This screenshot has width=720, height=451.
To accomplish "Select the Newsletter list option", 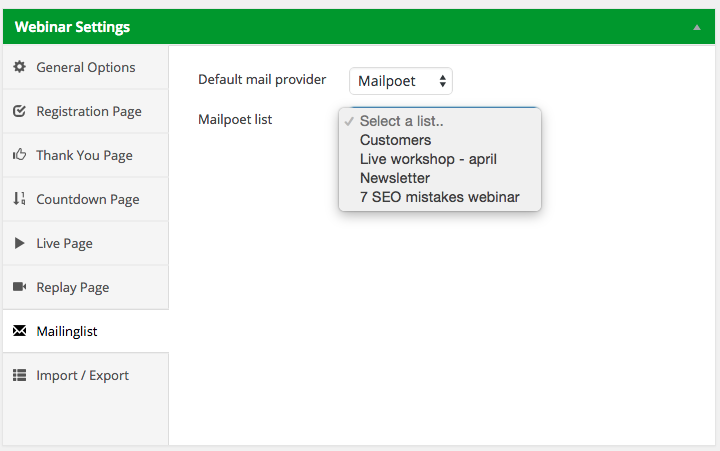I will (x=394, y=178).
